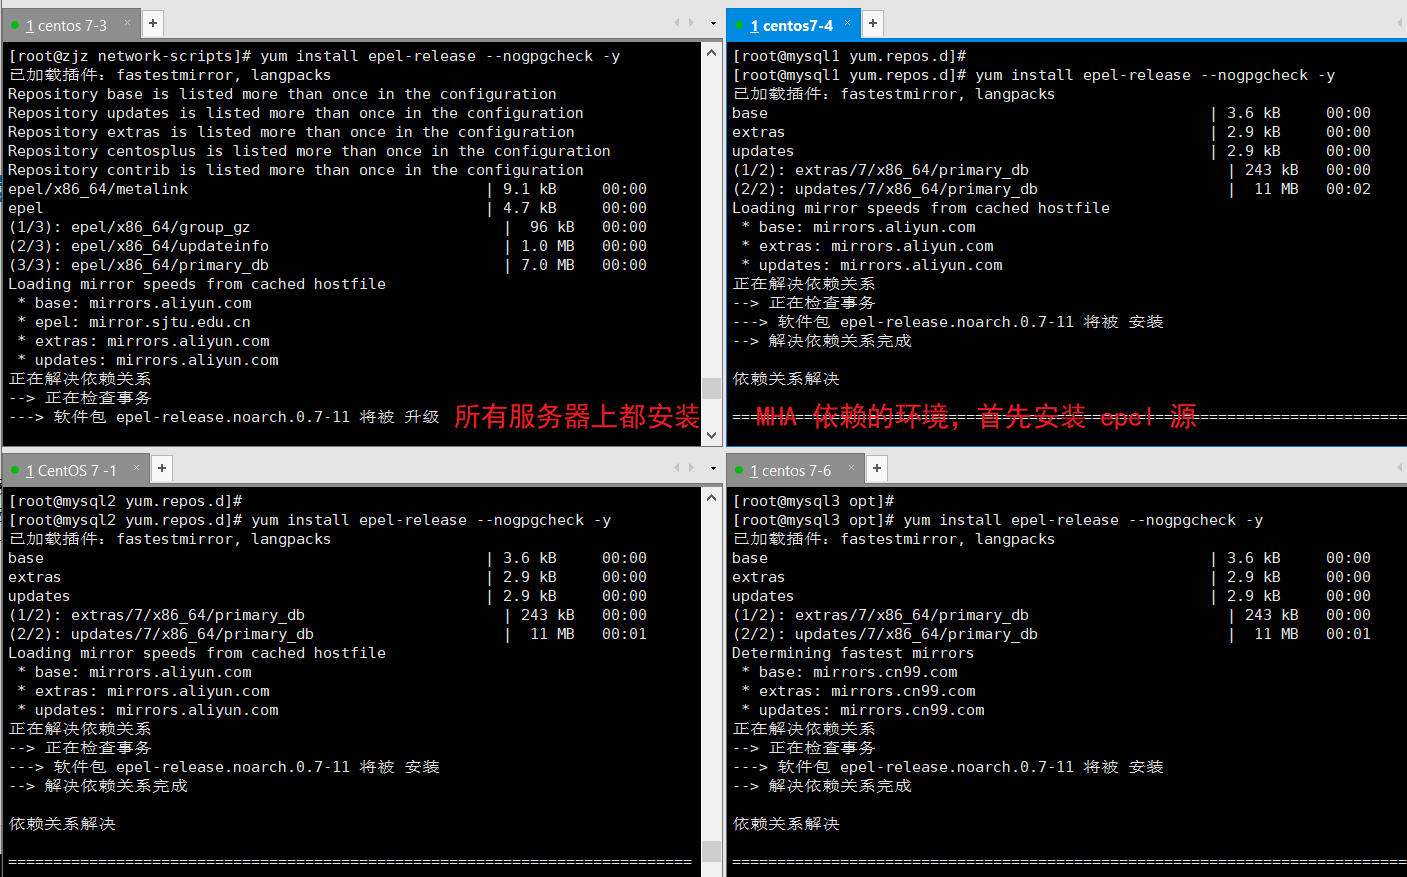This screenshot has height=877, width=1407.
Task: Click '* epel: mirror.sjtu.edu.cn' line
Action: (x=134, y=322)
